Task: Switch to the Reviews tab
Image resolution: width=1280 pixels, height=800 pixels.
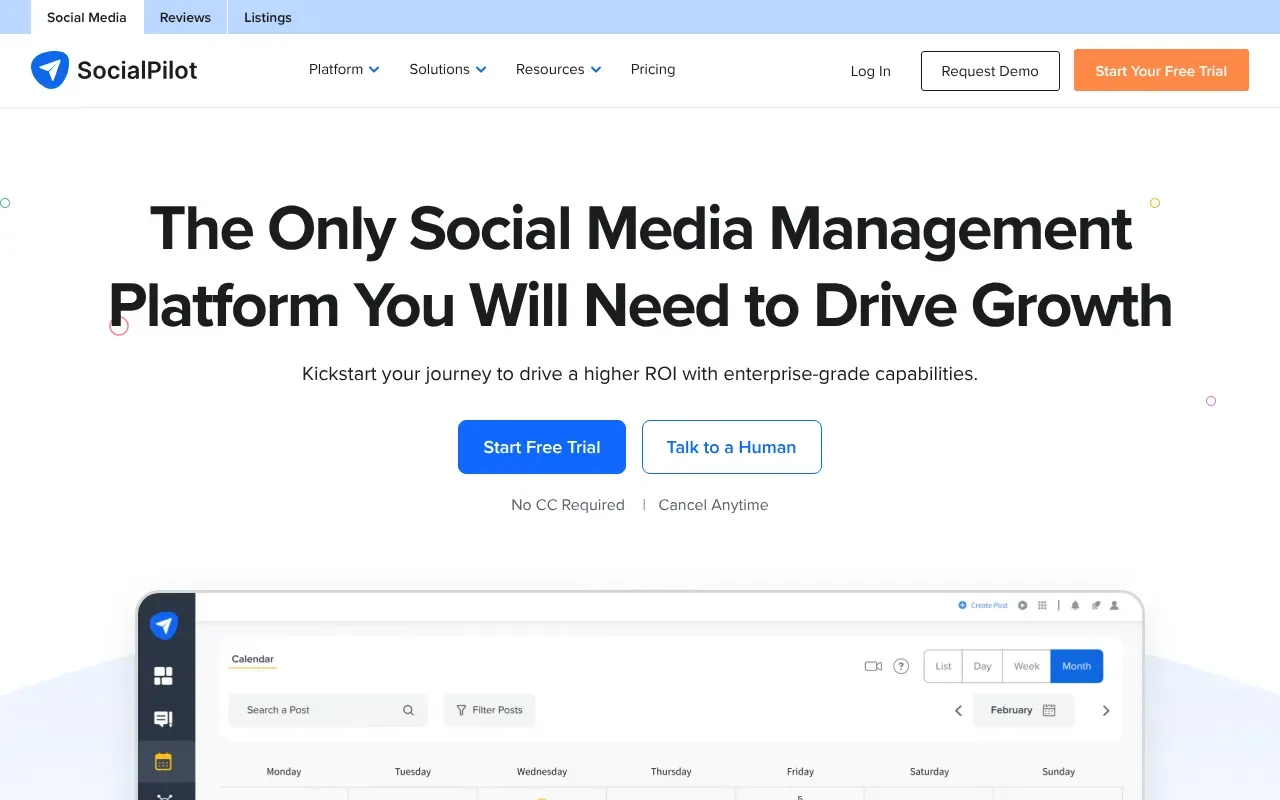Action: (184, 17)
